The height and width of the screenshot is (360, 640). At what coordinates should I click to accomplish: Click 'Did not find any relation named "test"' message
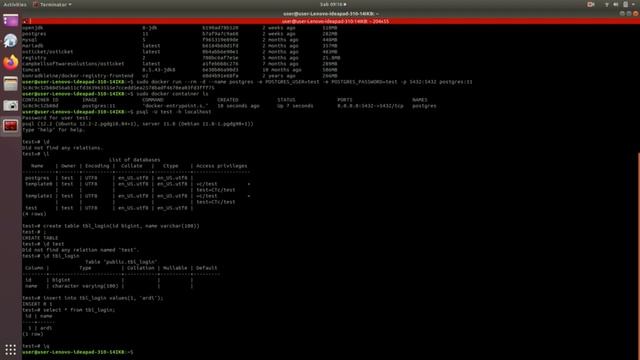click(81, 250)
